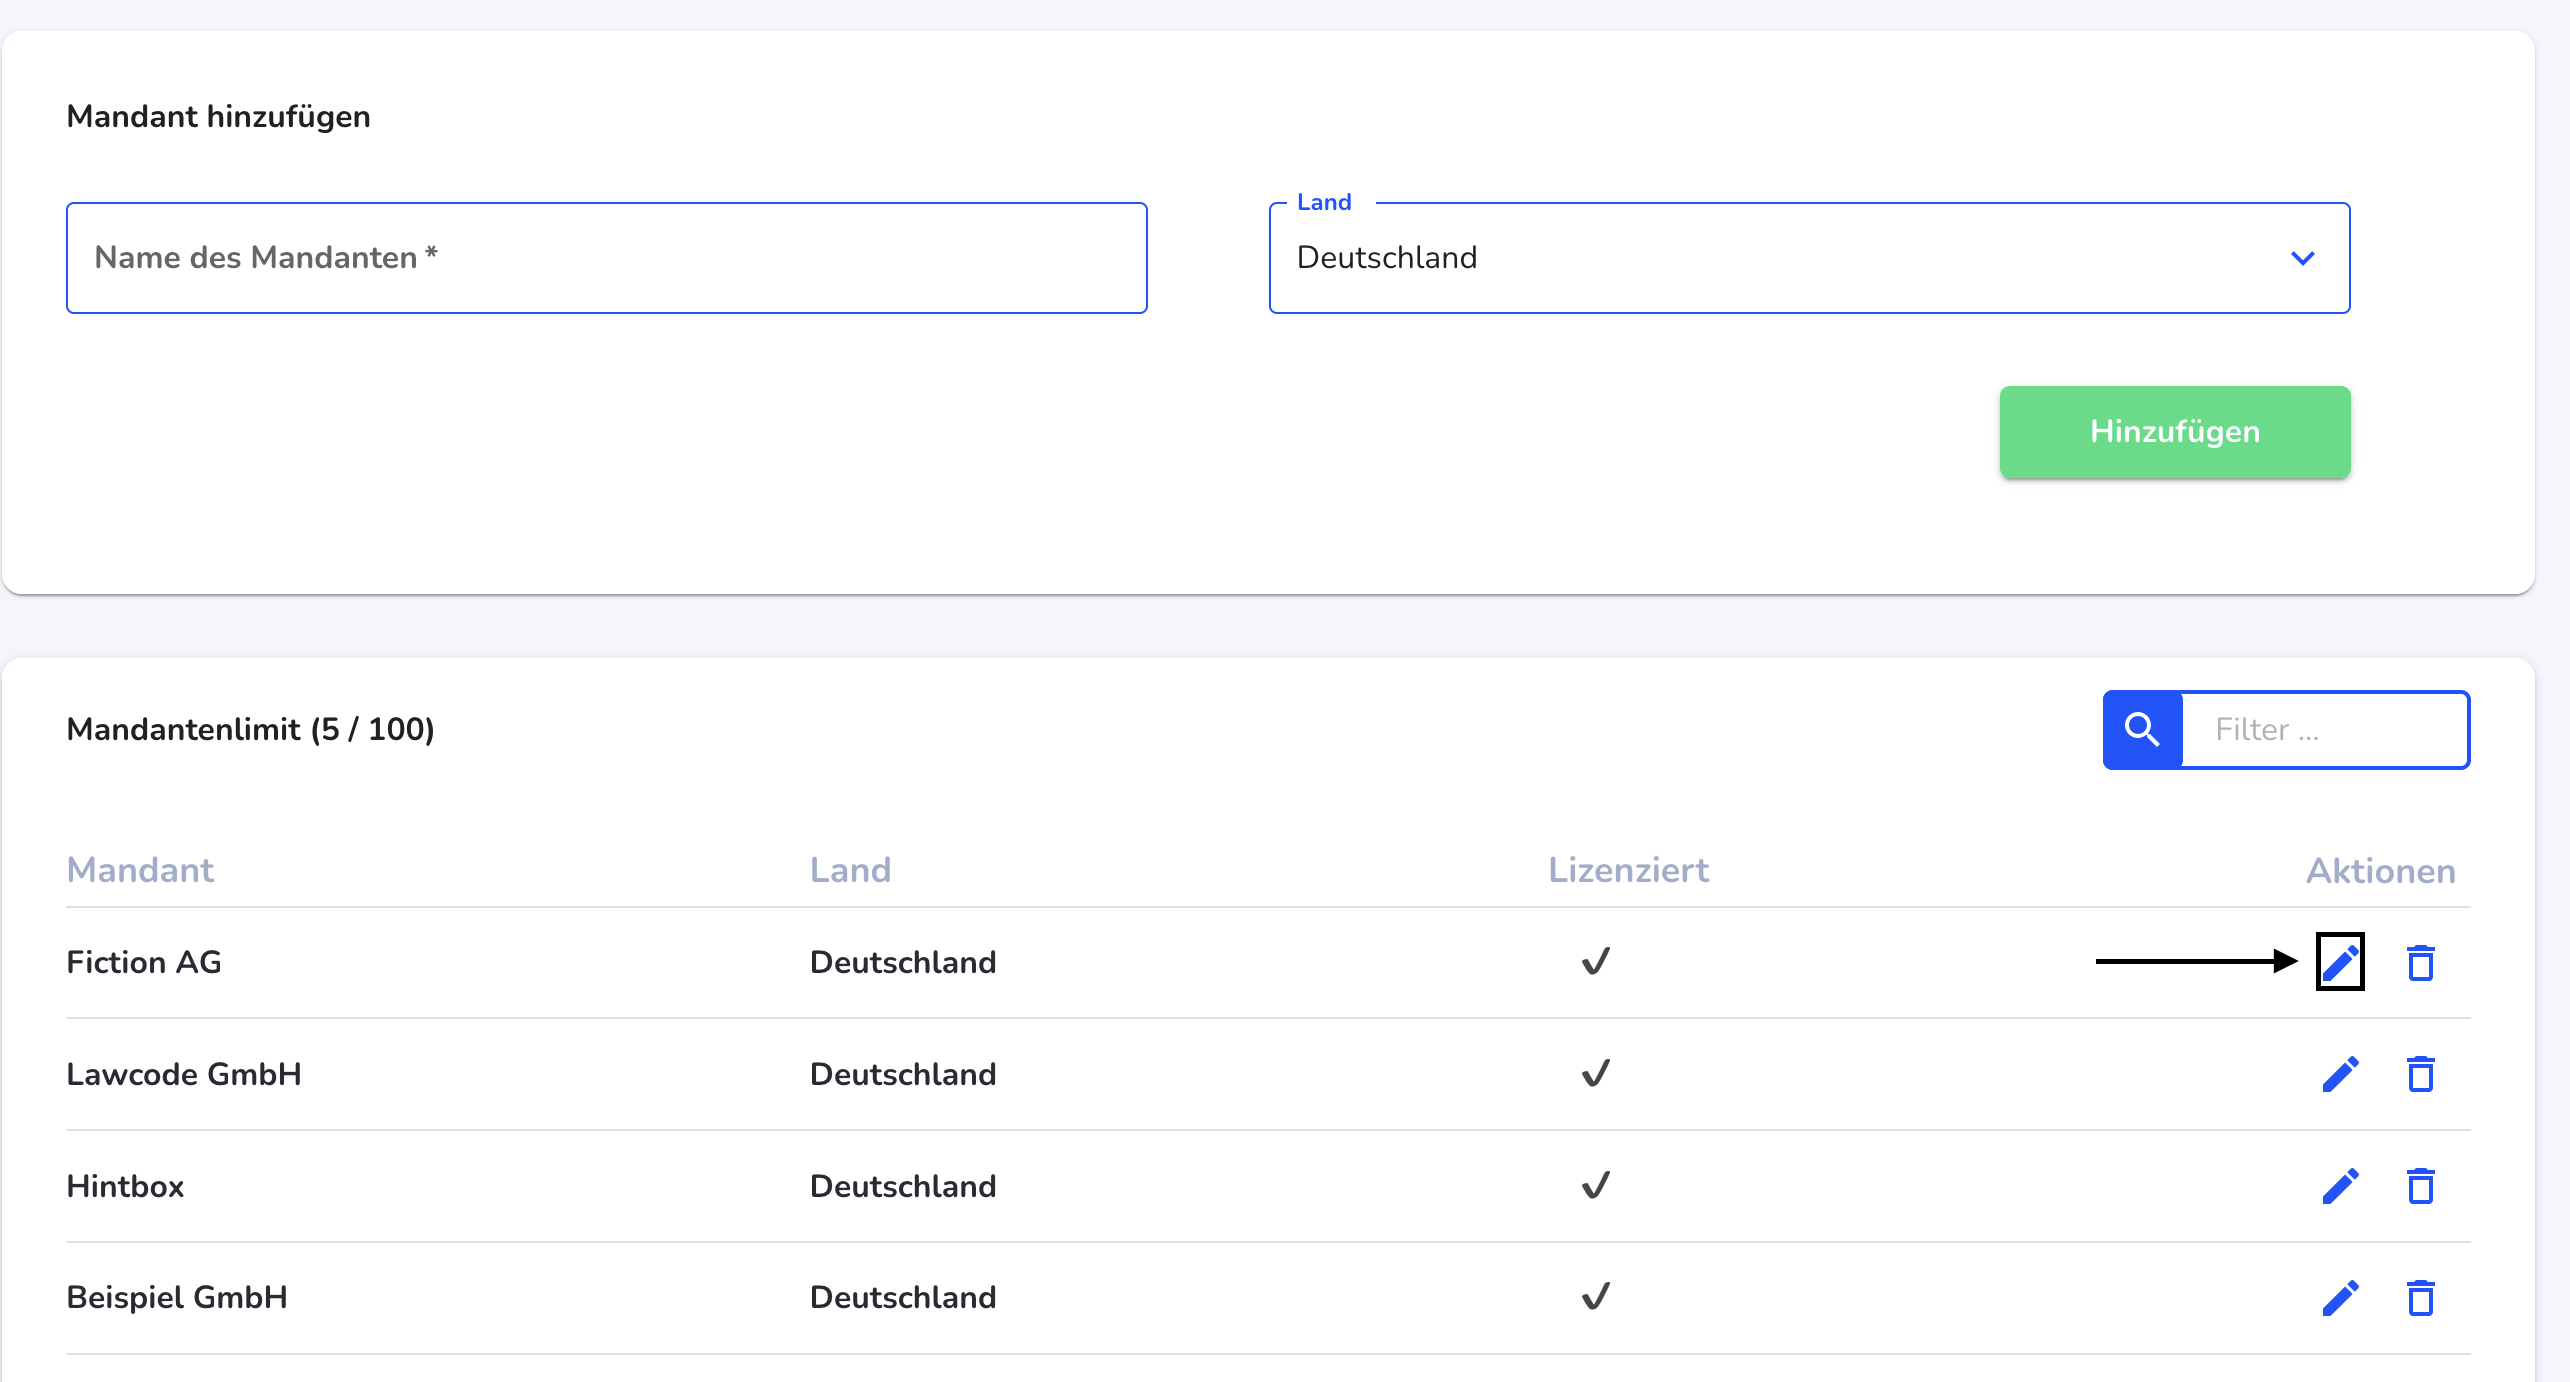This screenshot has height=1382, width=2570.
Task: Click the Land dropdown chevron arrow
Action: (2303, 258)
